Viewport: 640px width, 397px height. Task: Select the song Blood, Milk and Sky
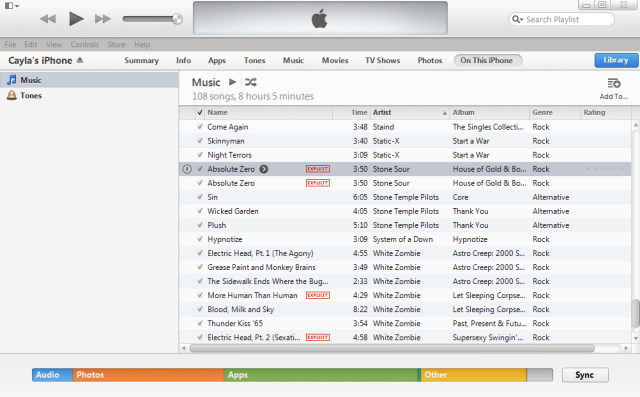point(405,309)
